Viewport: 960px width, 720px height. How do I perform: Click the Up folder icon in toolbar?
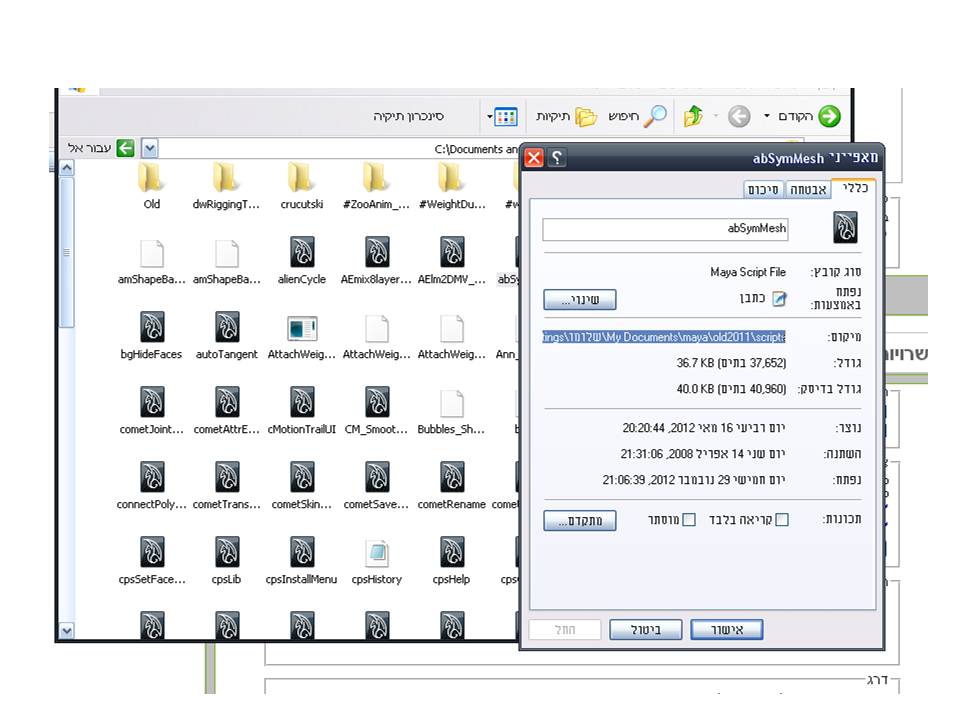pyautogui.click(x=693, y=116)
